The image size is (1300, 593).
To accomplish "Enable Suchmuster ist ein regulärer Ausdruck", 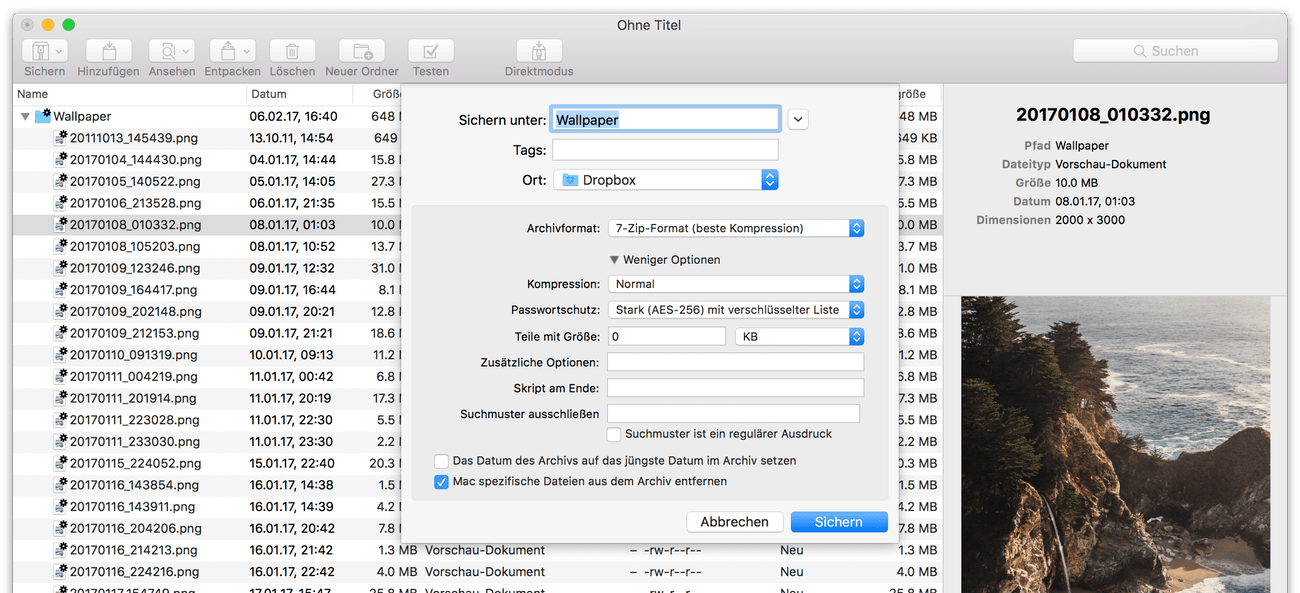I will [615, 434].
